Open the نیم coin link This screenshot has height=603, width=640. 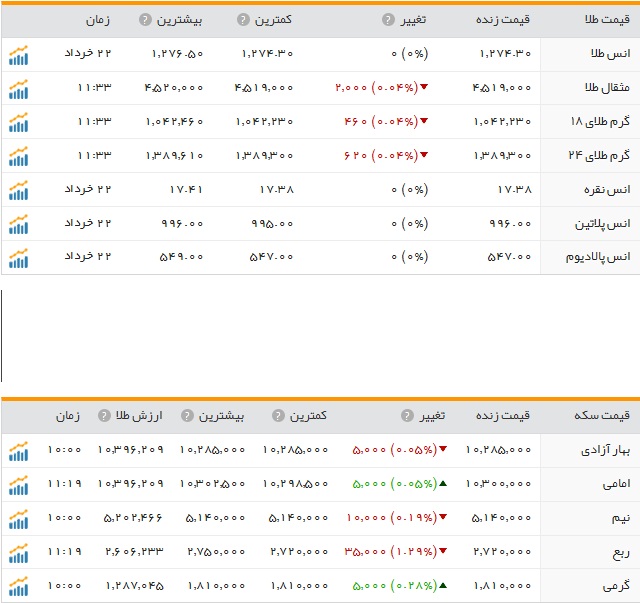[621, 518]
